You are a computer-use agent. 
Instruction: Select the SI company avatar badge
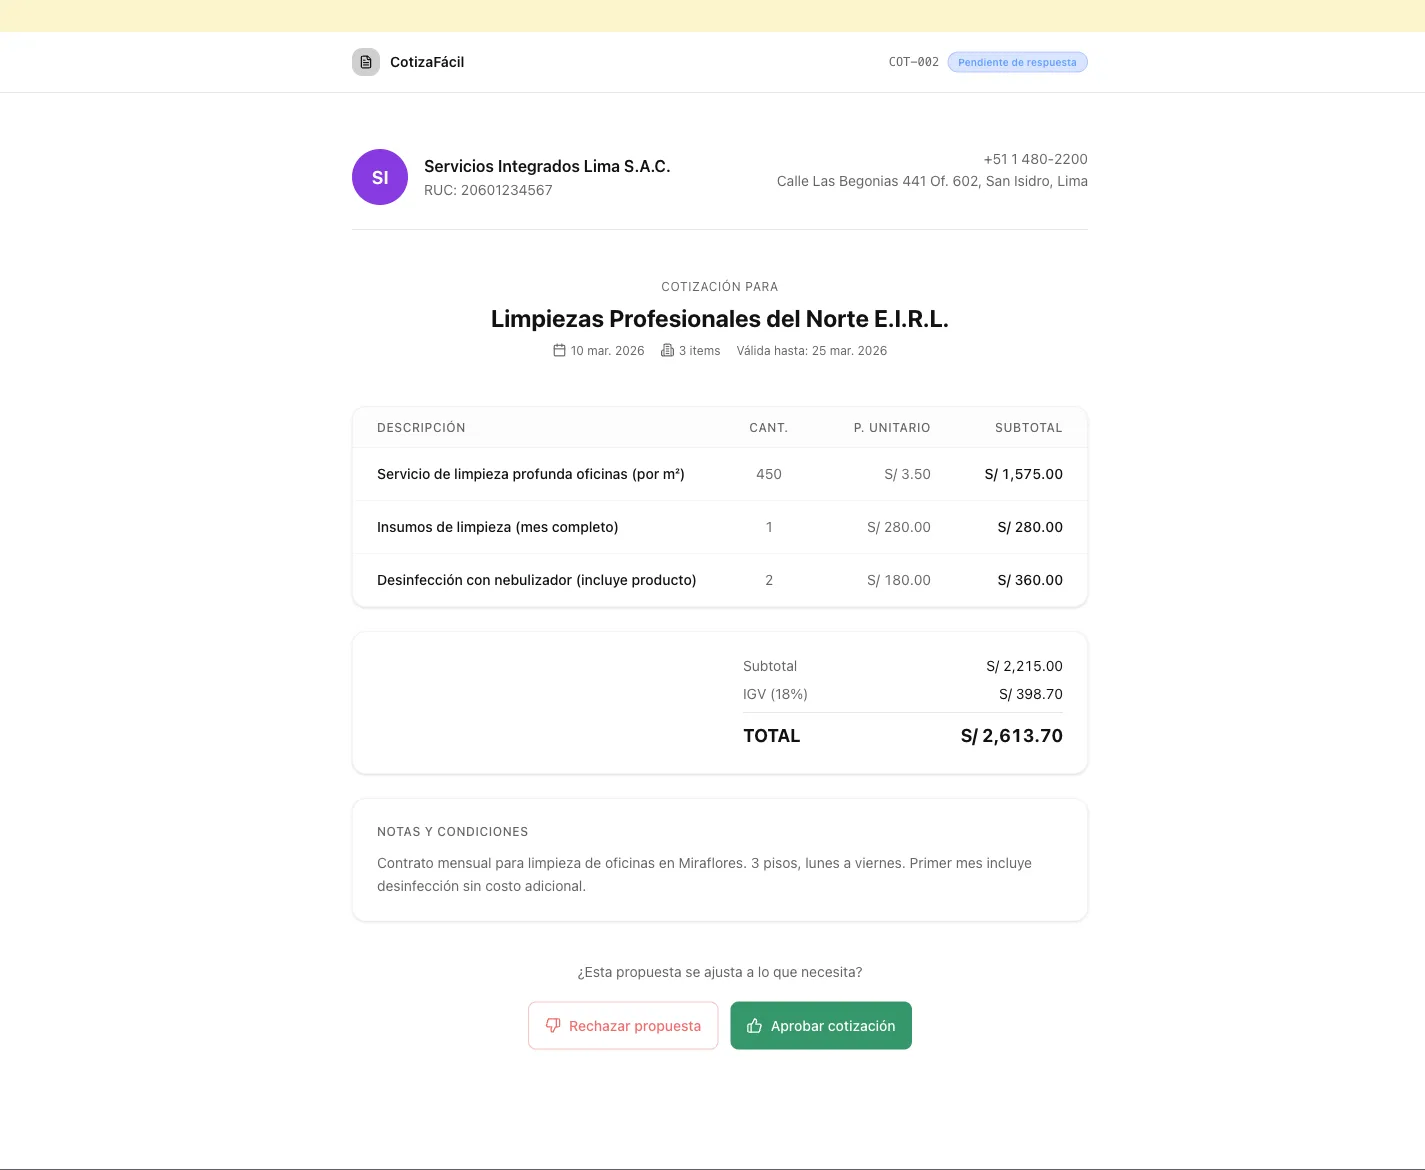(x=380, y=176)
